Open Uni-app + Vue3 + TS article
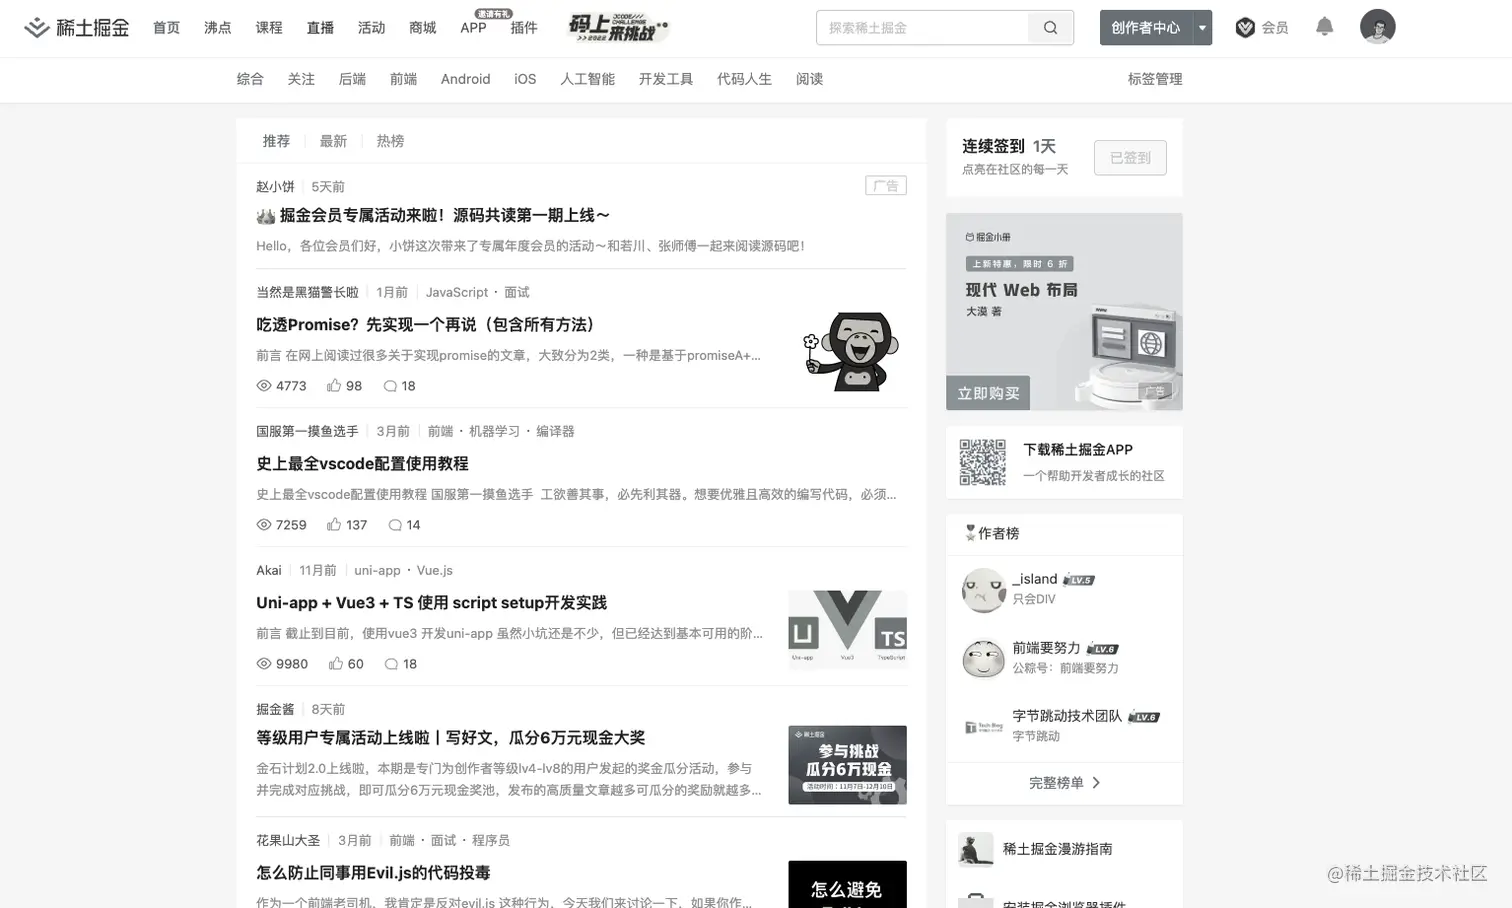The width and height of the screenshot is (1512, 908). [x=431, y=602]
